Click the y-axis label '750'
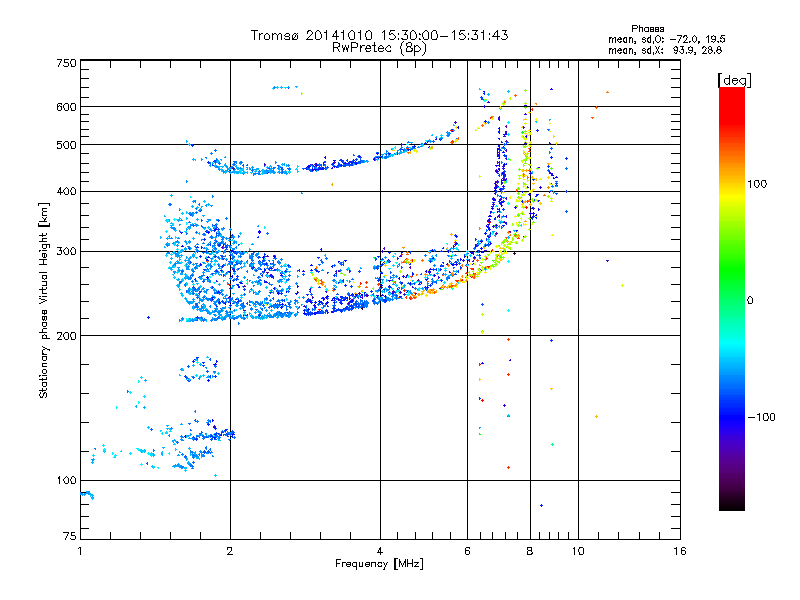The width and height of the screenshot is (800, 600). click(x=66, y=63)
